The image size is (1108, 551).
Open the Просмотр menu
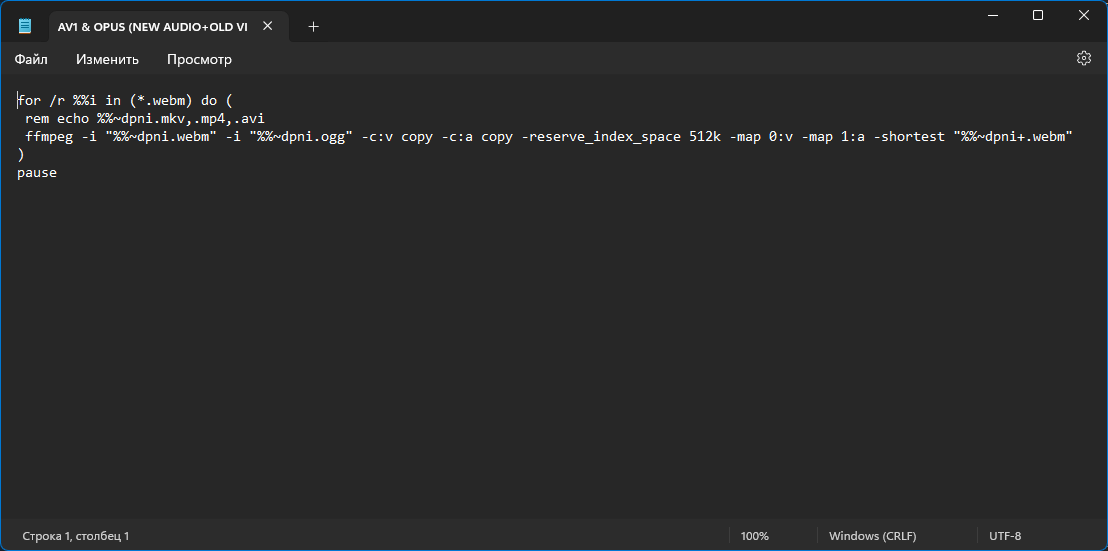pos(199,59)
